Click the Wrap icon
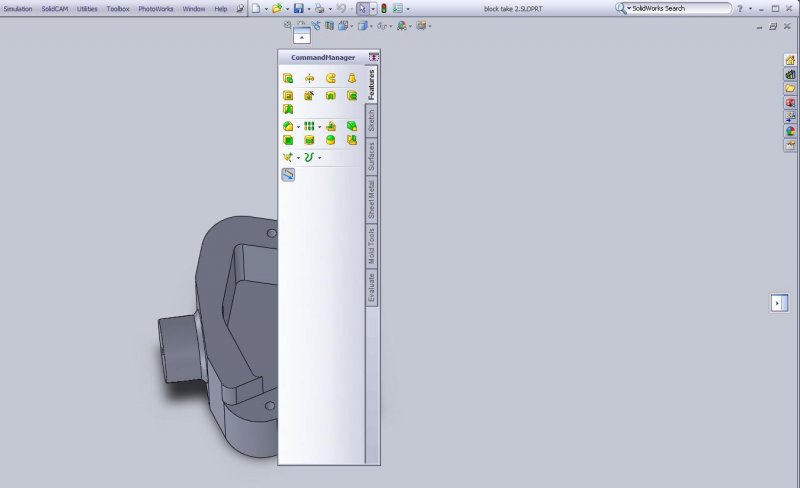800x488 pixels. [309, 140]
